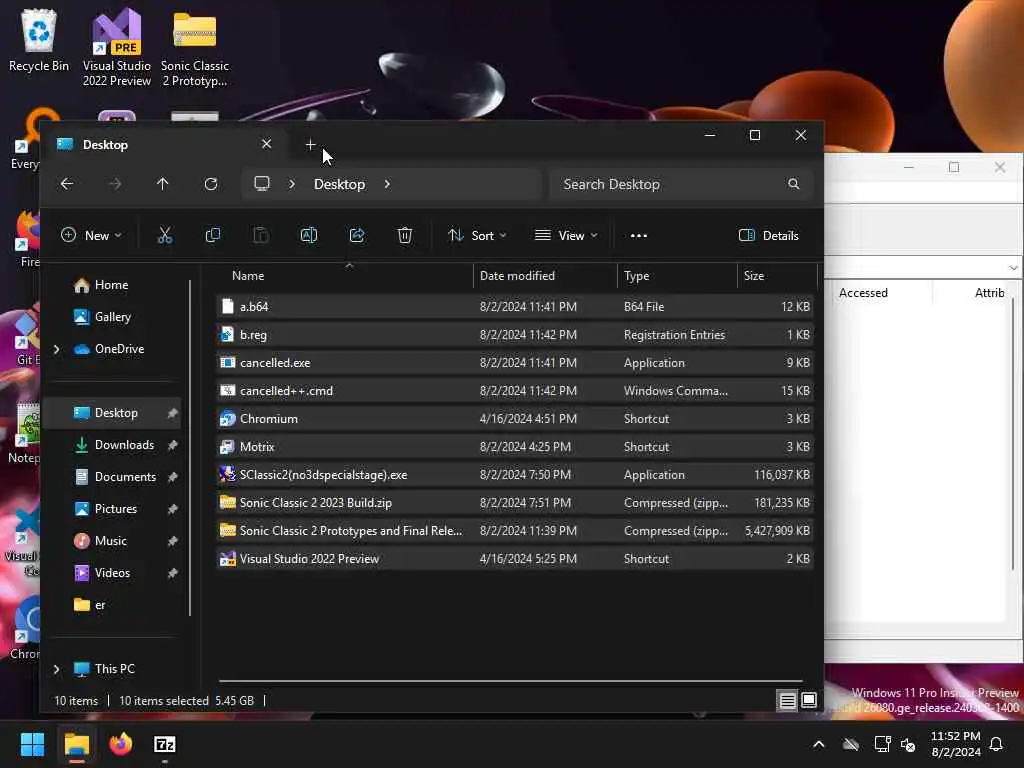Select SClassic2(no3dspecialstage).exe file

[x=515, y=475]
